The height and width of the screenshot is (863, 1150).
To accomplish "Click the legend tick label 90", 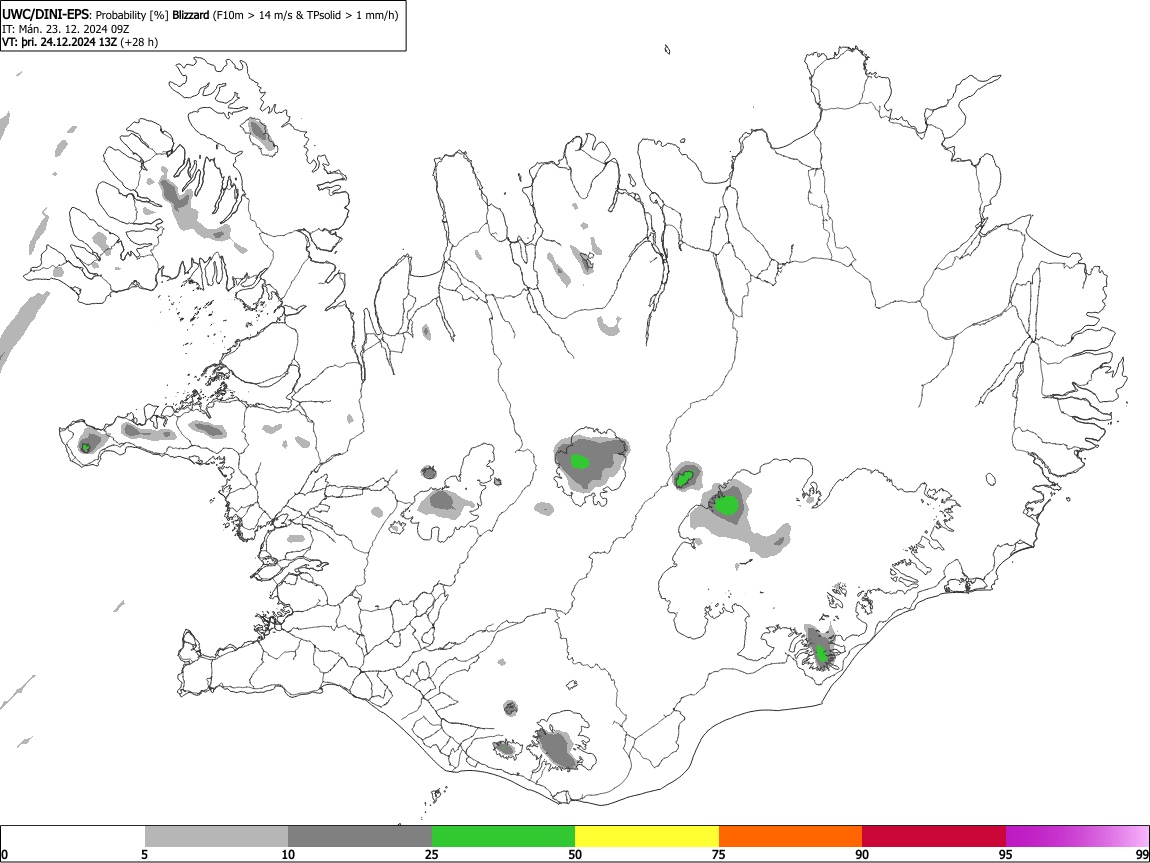I will click(862, 854).
